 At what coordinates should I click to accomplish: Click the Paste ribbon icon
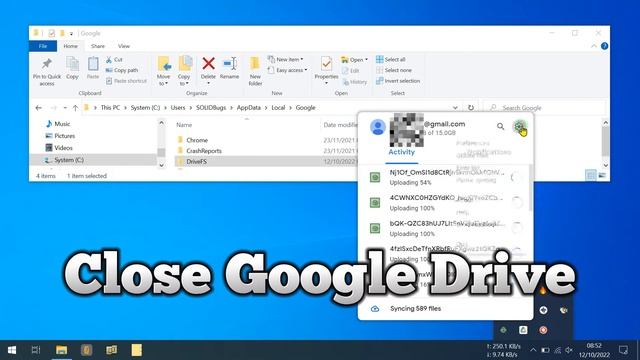[x=93, y=64]
